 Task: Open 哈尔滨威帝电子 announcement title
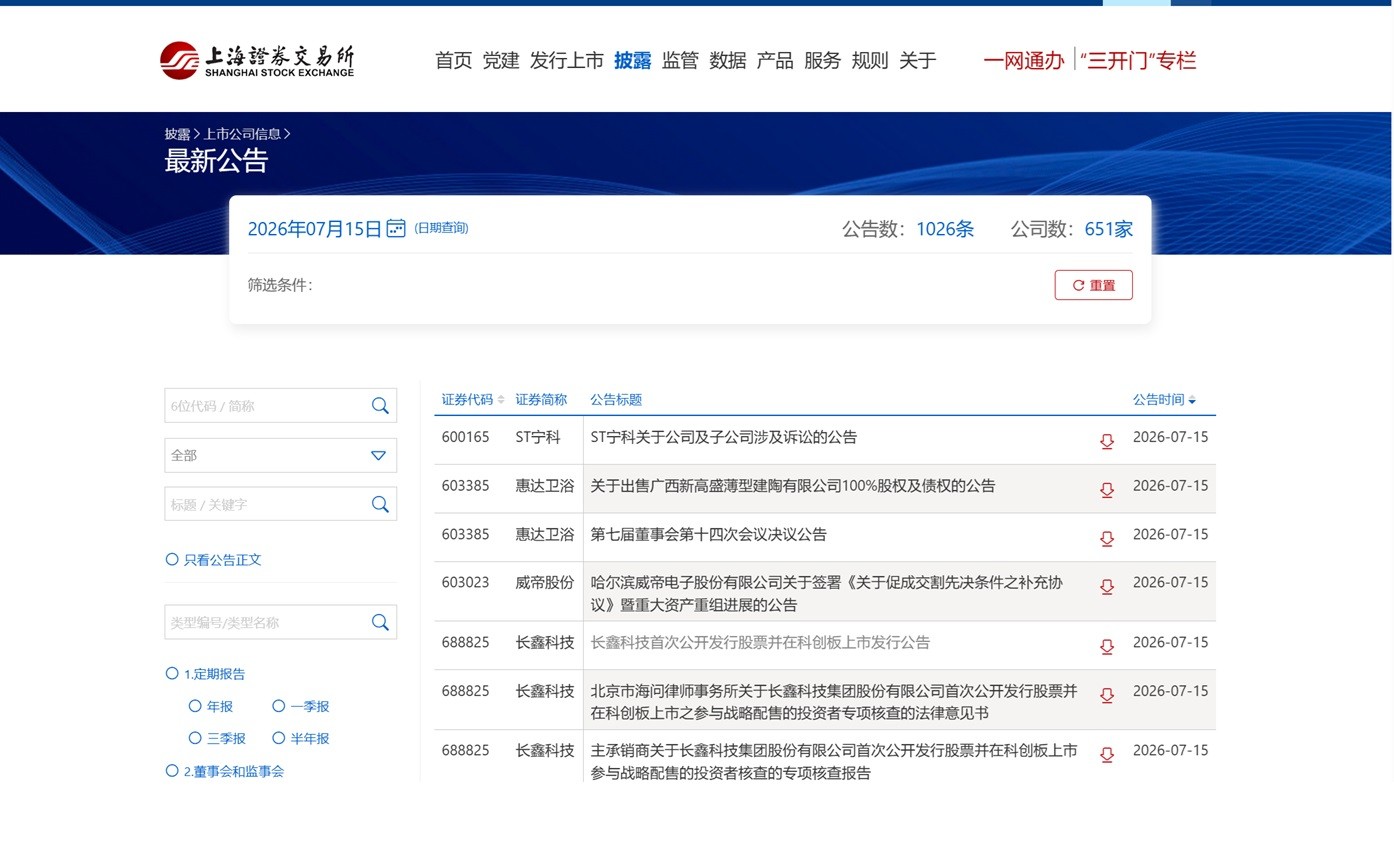[x=827, y=593]
